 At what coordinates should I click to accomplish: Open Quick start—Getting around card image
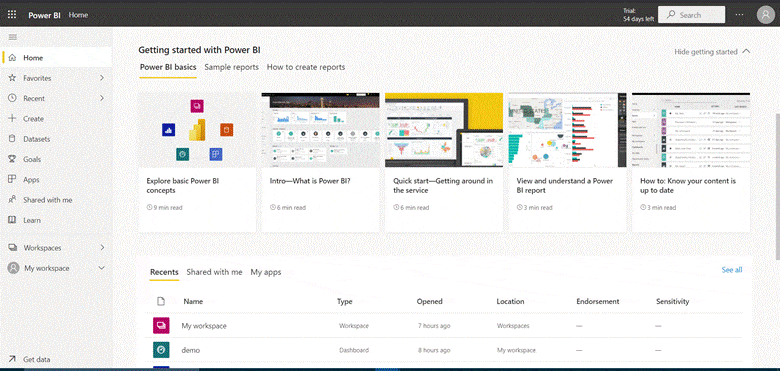click(444, 130)
